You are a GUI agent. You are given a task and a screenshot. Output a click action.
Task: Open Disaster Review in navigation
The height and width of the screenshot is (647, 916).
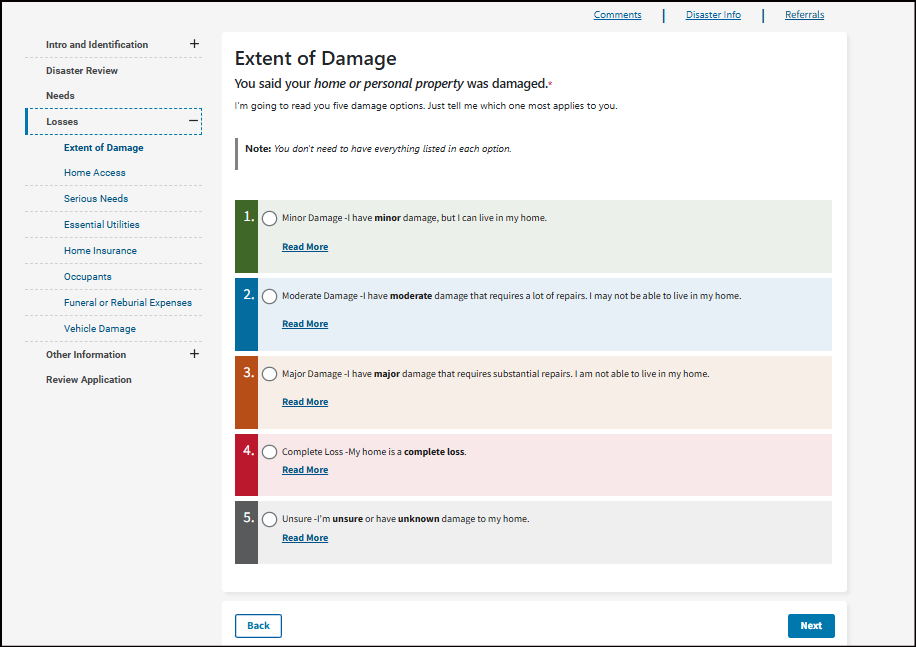[x=82, y=71]
